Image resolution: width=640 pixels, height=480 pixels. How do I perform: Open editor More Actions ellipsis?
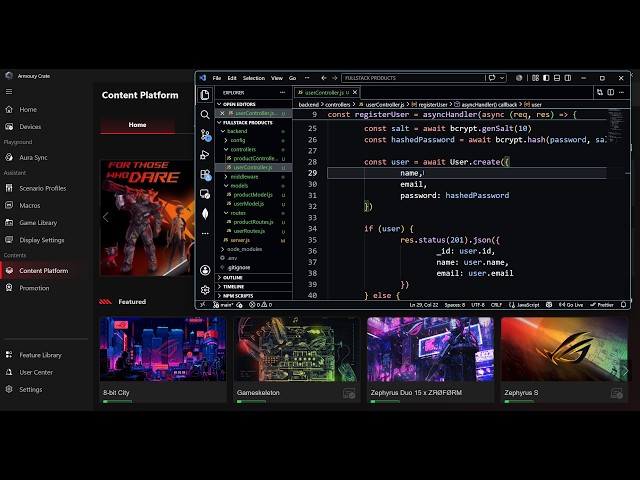coord(621,93)
